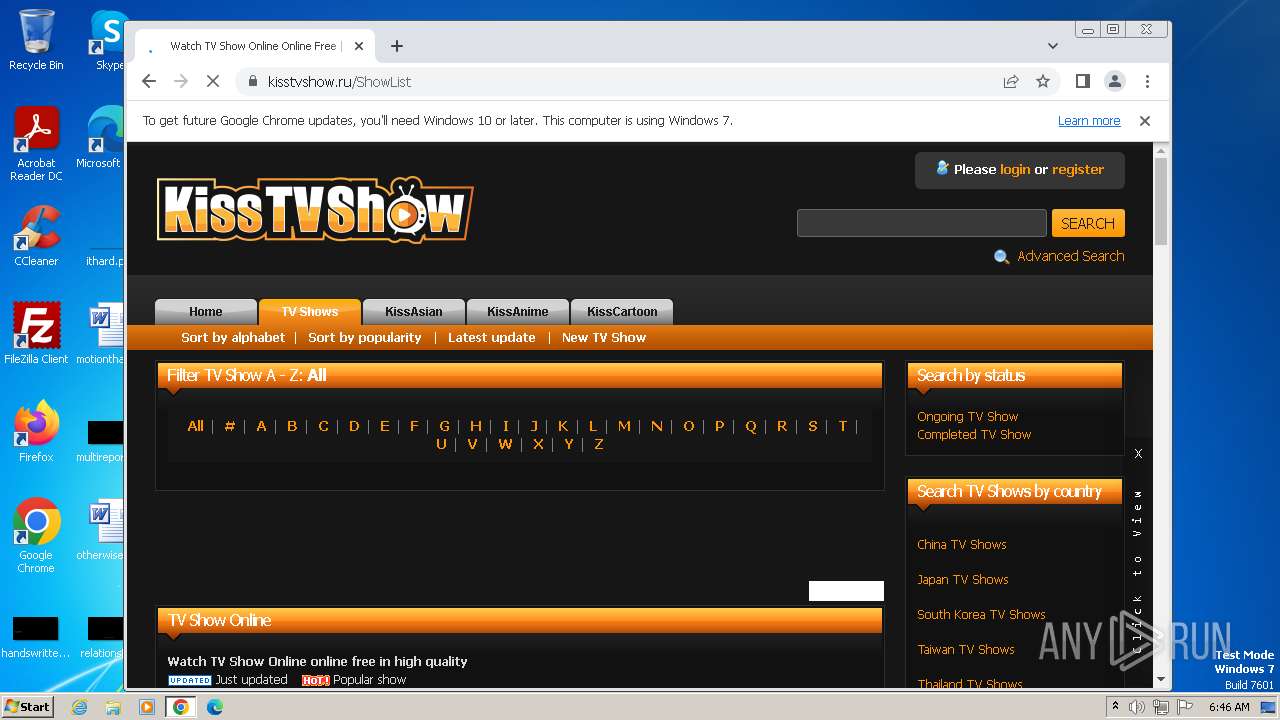Open New TV Show submenu item
1280x720 pixels.
point(604,338)
